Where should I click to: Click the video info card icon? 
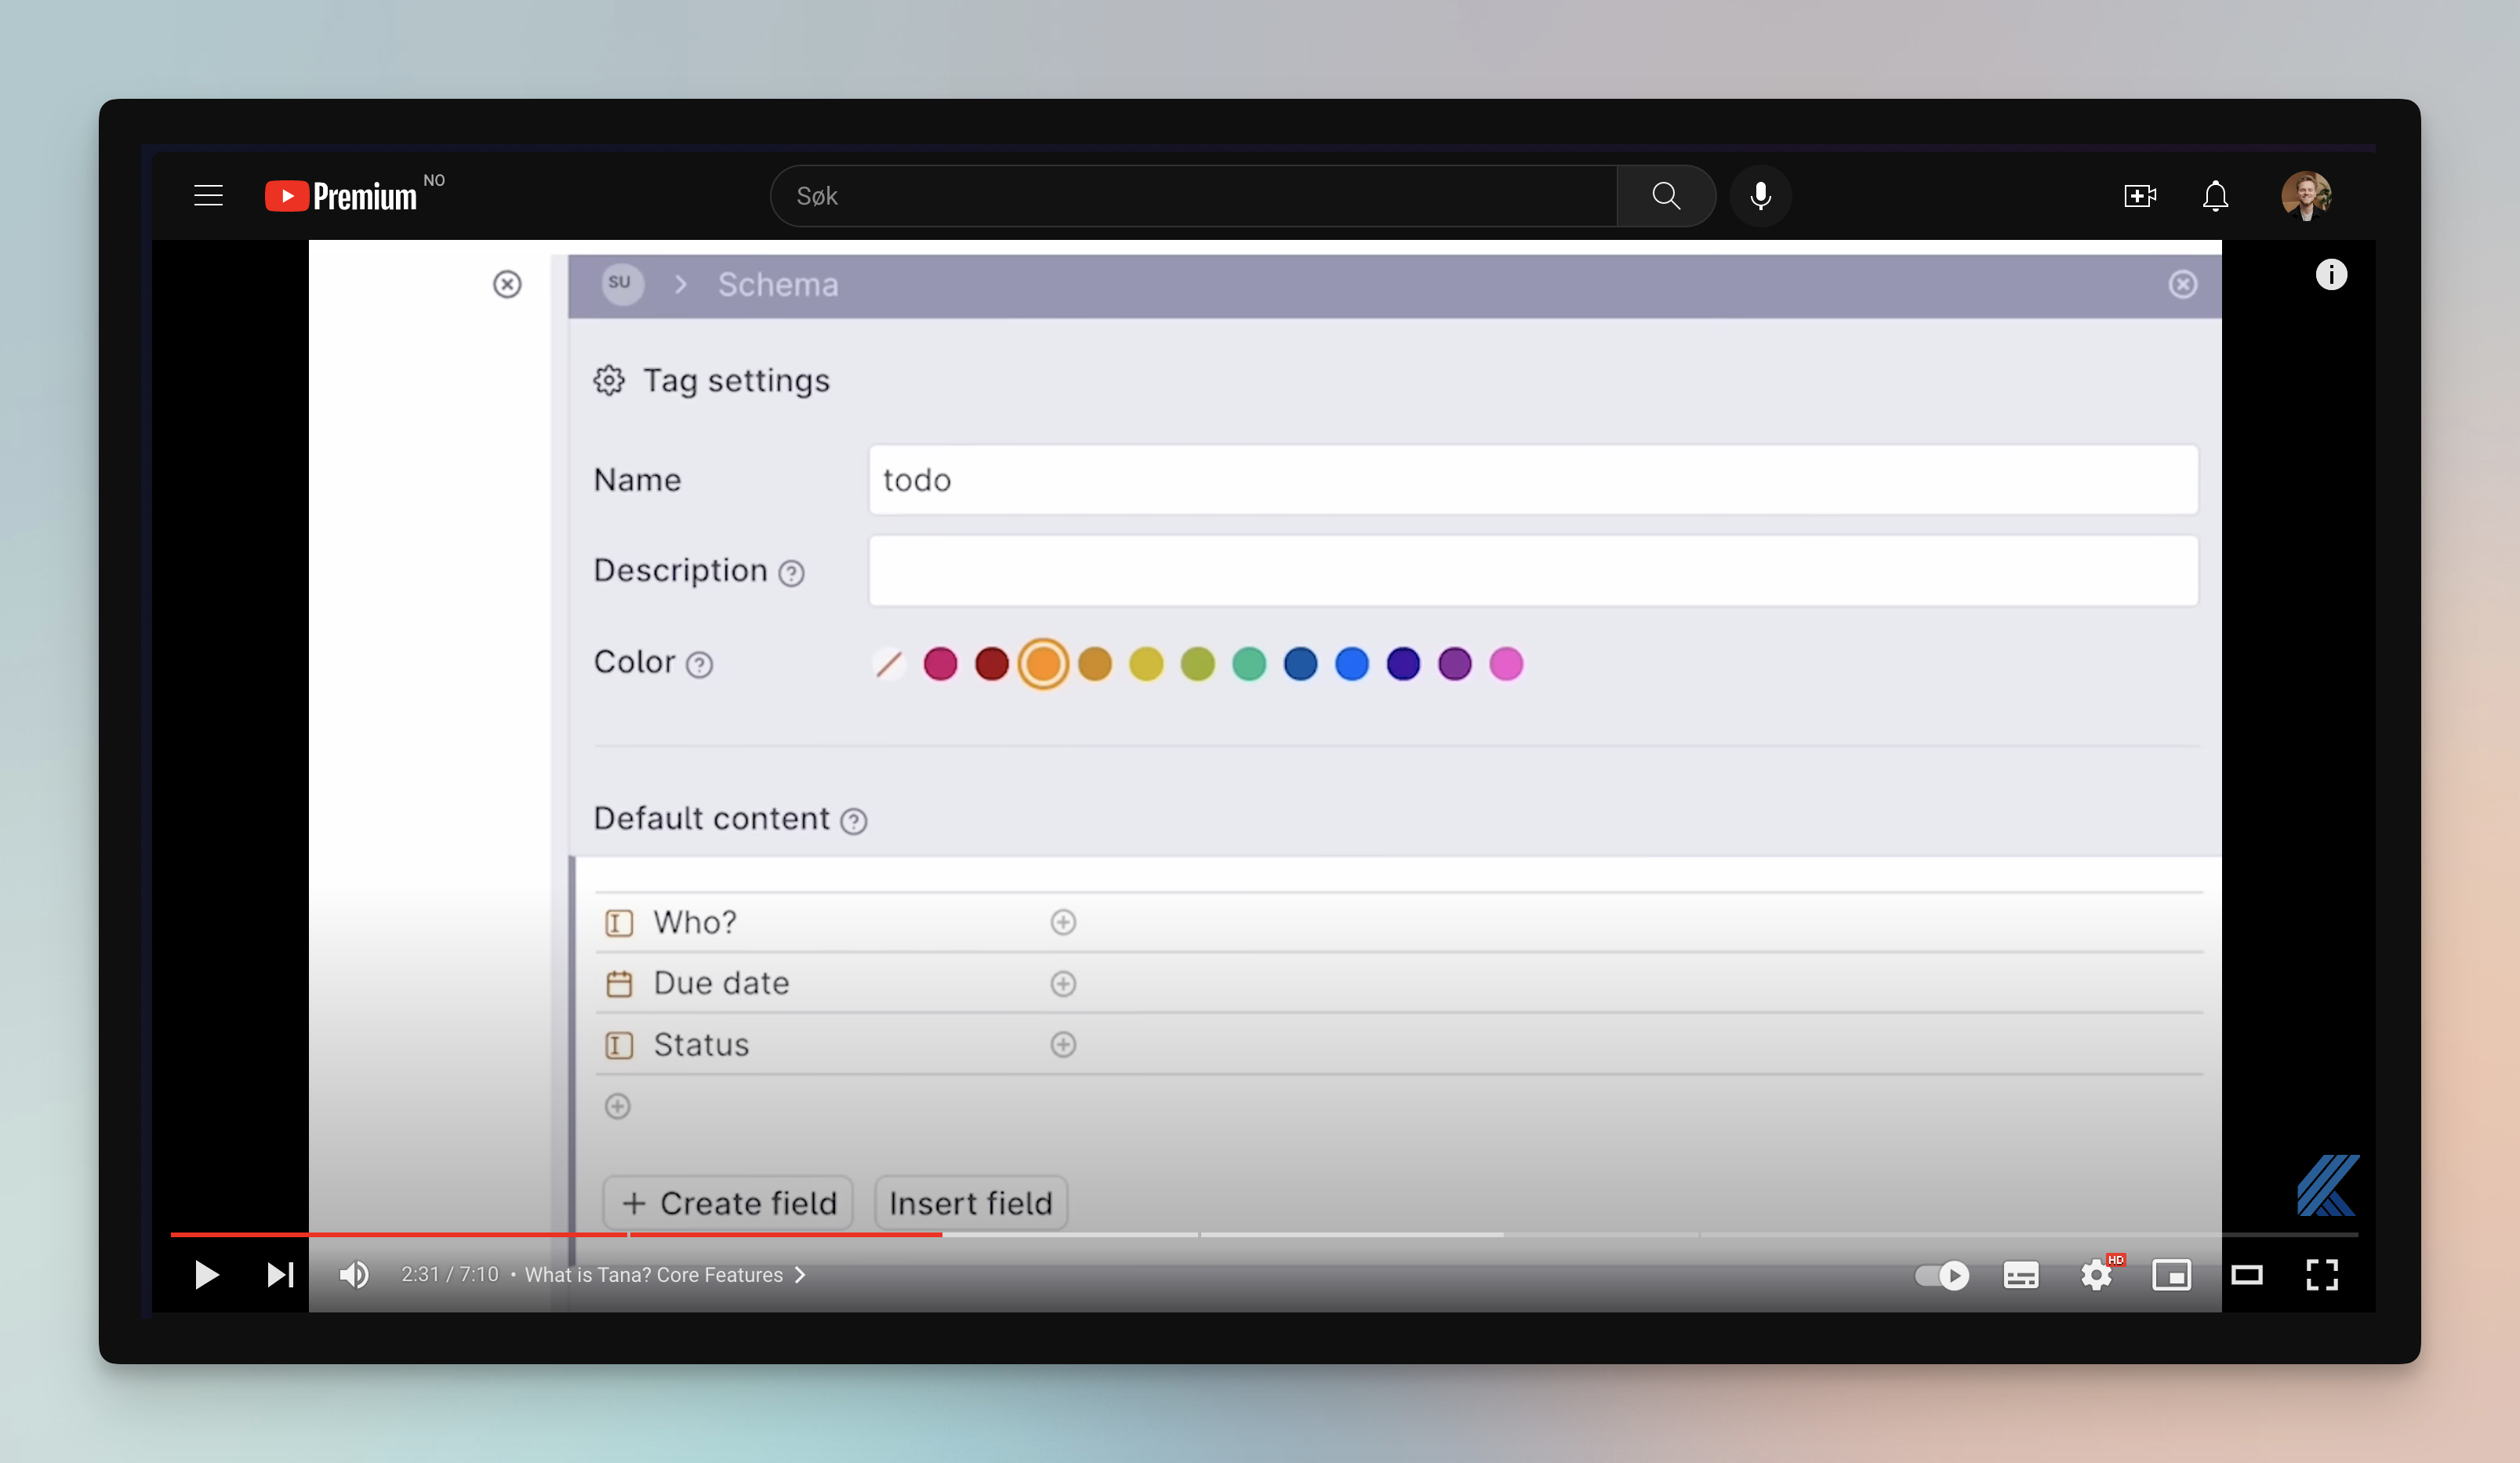pyautogui.click(x=2331, y=275)
